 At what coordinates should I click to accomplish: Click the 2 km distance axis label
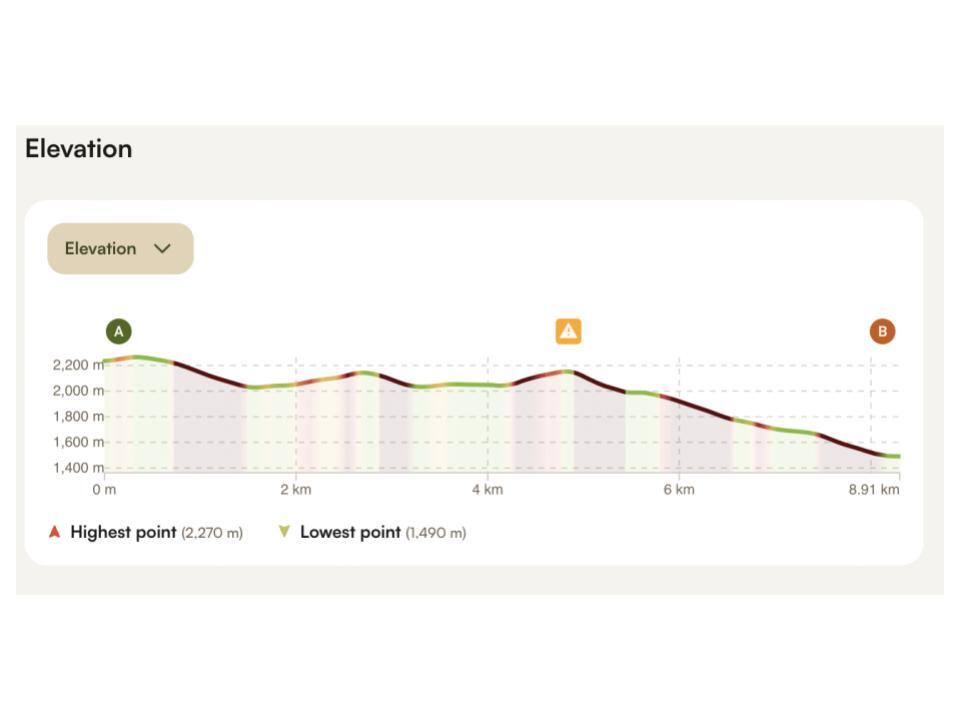pyautogui.click(x=295, y=490)
